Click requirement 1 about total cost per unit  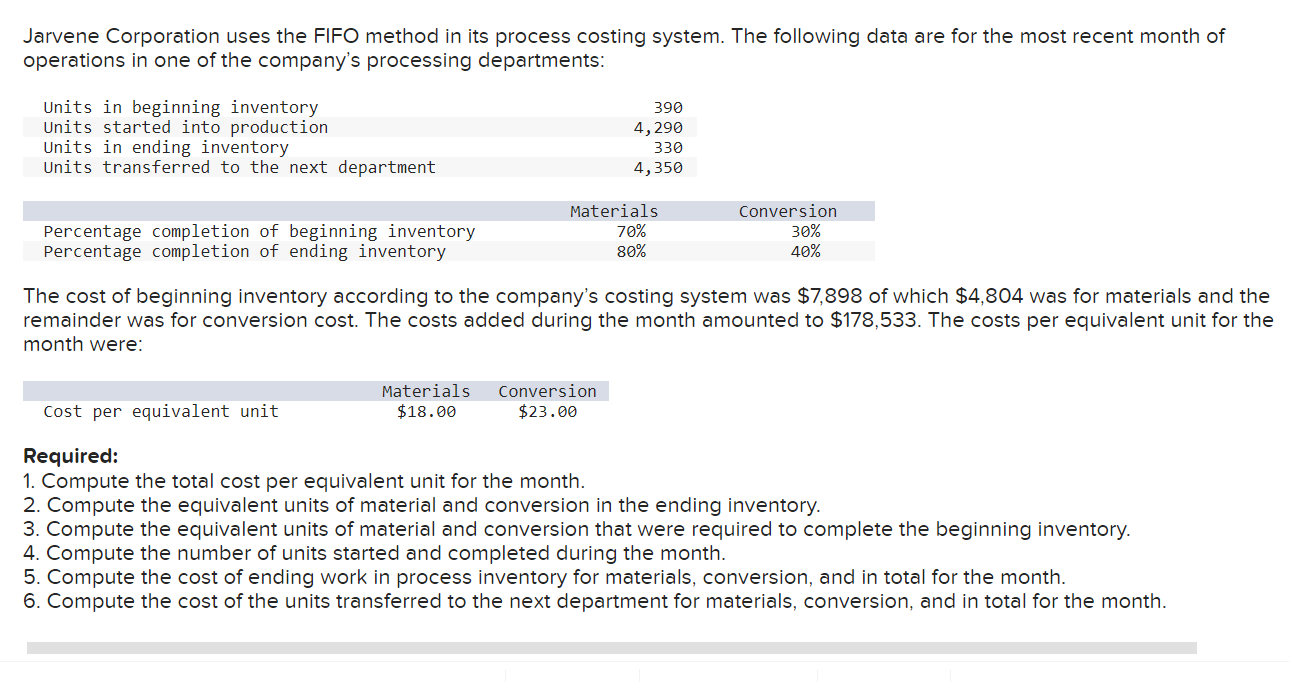[304, 481]
